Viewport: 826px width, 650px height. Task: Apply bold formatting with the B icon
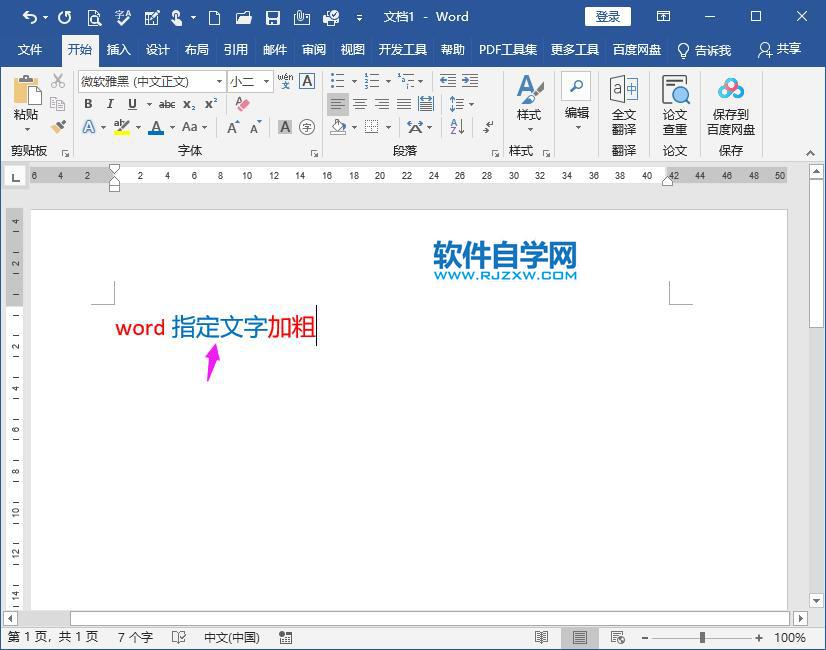click(x=88, y=104)
